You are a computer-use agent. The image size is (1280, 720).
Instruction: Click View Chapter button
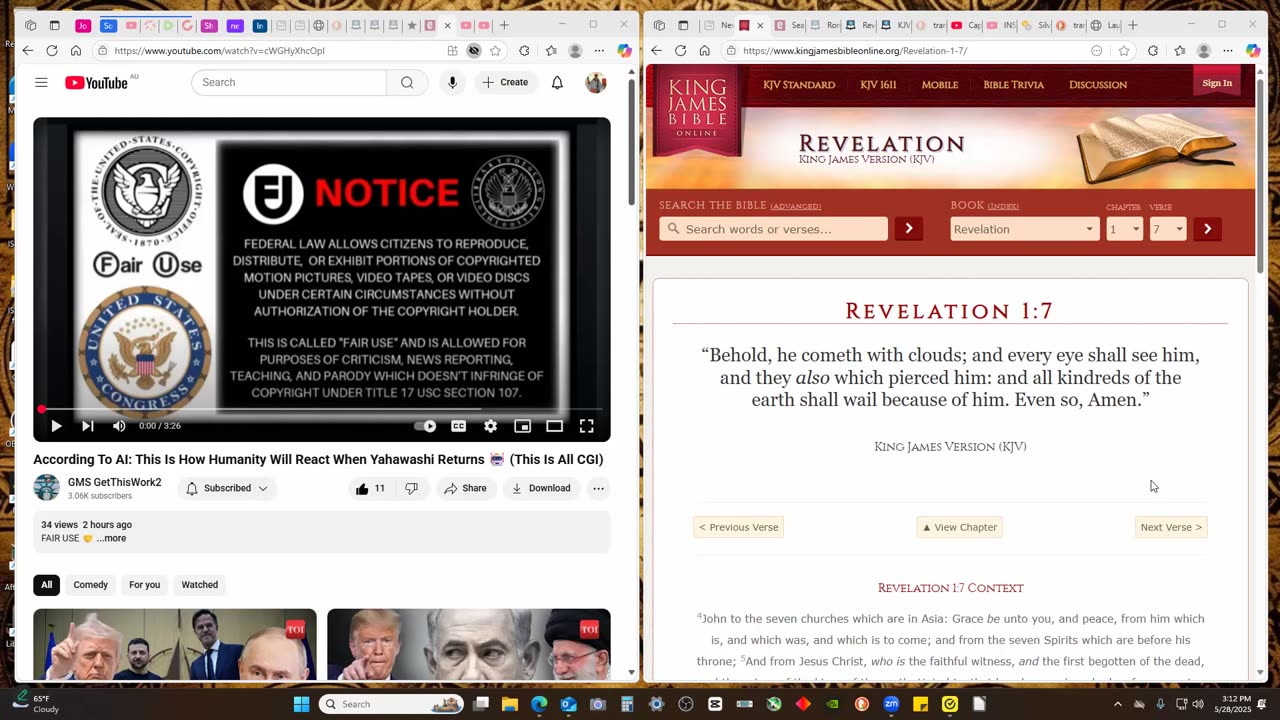point(960,527)
